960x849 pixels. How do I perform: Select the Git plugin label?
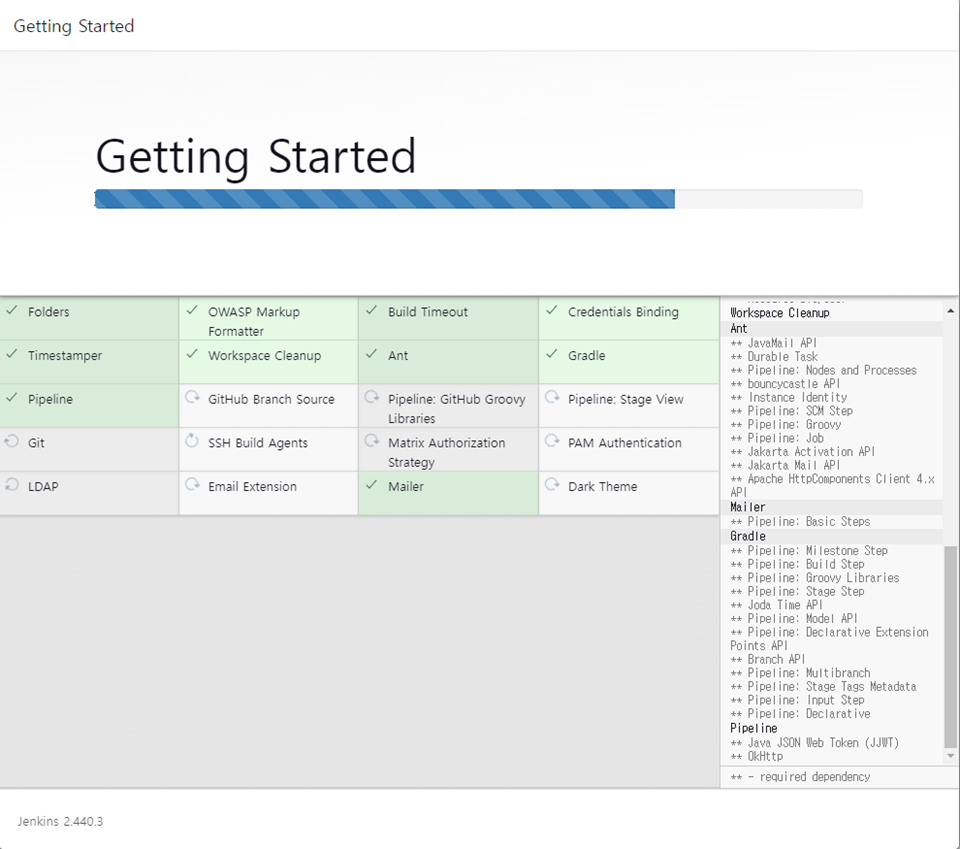tap(36, 443)
